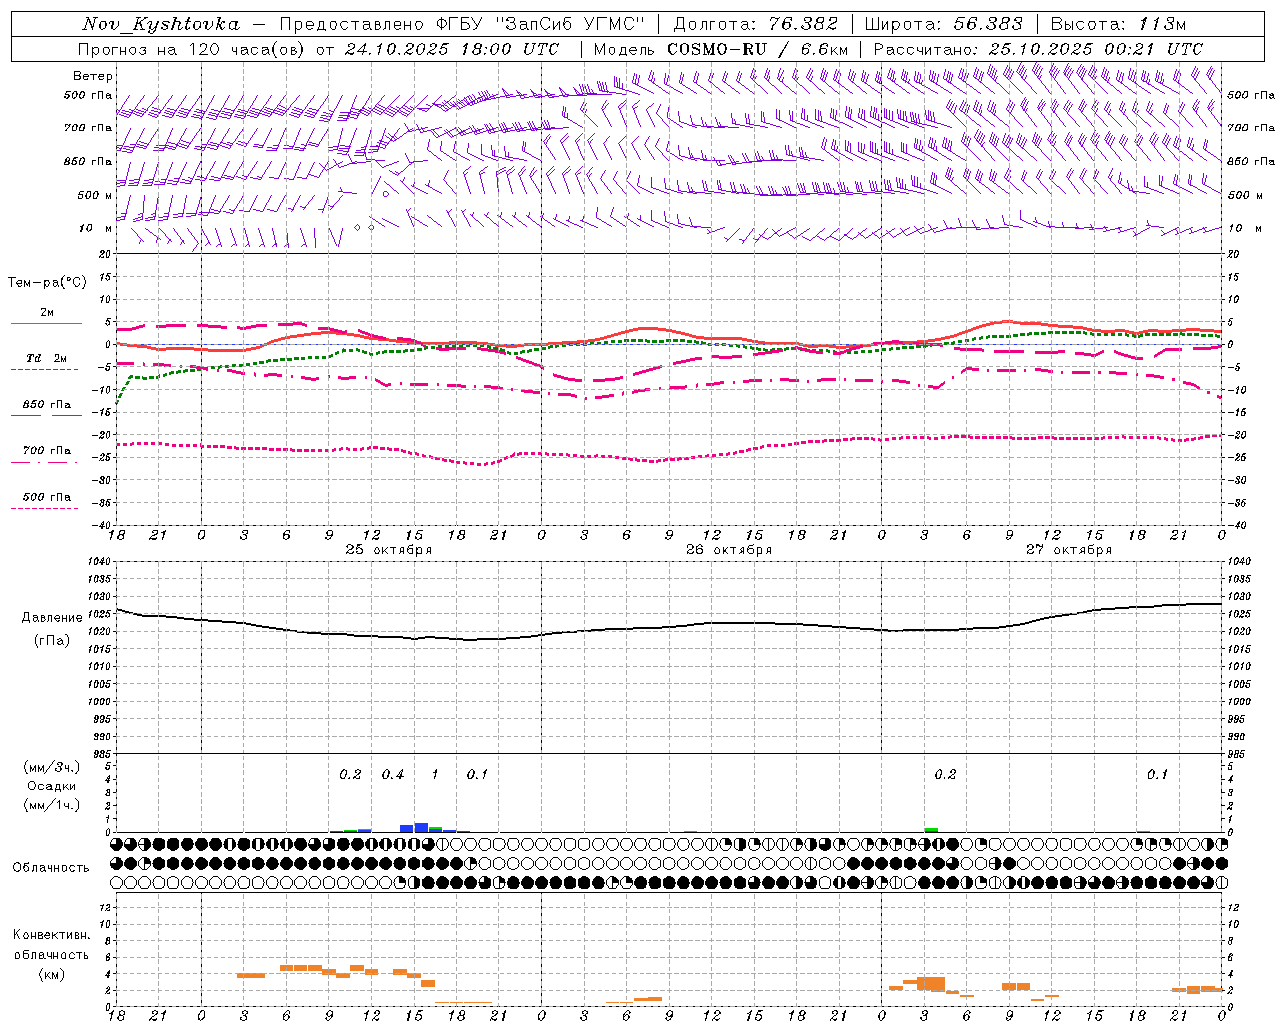This screenshot has width=1280, height=1024.
Task: Select the Долгота: 76.382 header field
Action: 756,24
